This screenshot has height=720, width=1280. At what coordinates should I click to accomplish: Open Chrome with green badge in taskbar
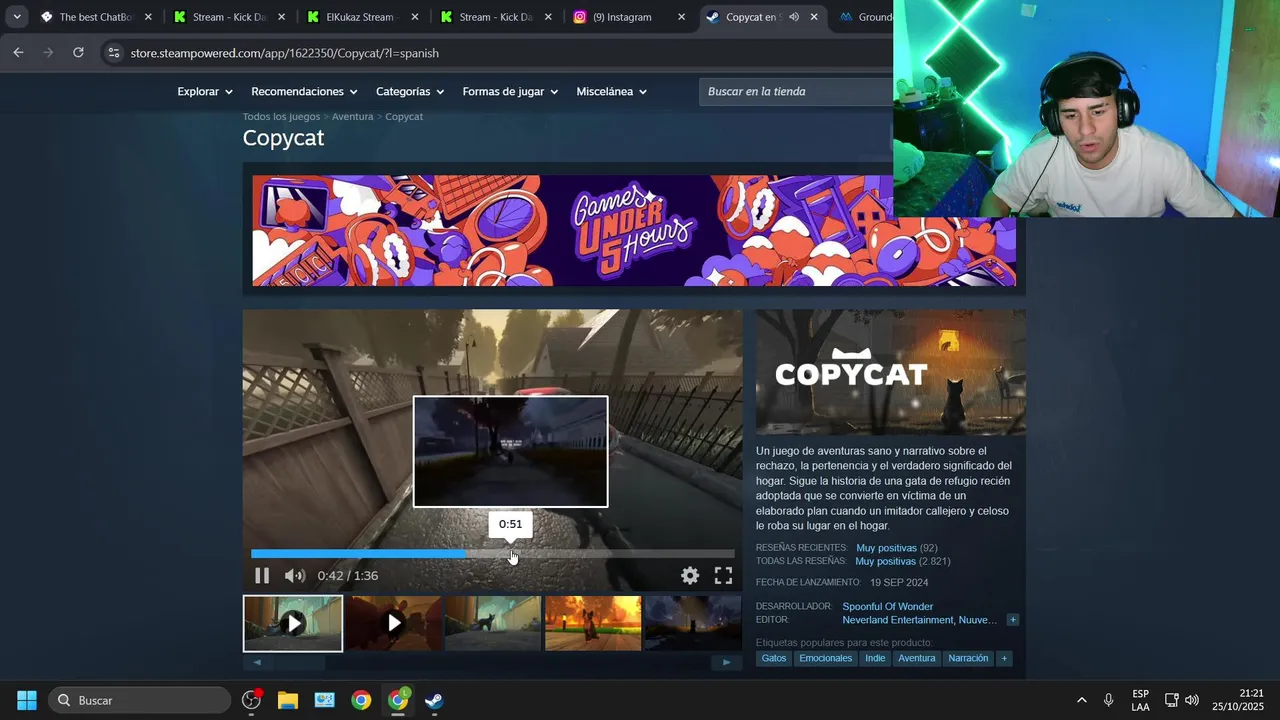[x=398, y=700]
